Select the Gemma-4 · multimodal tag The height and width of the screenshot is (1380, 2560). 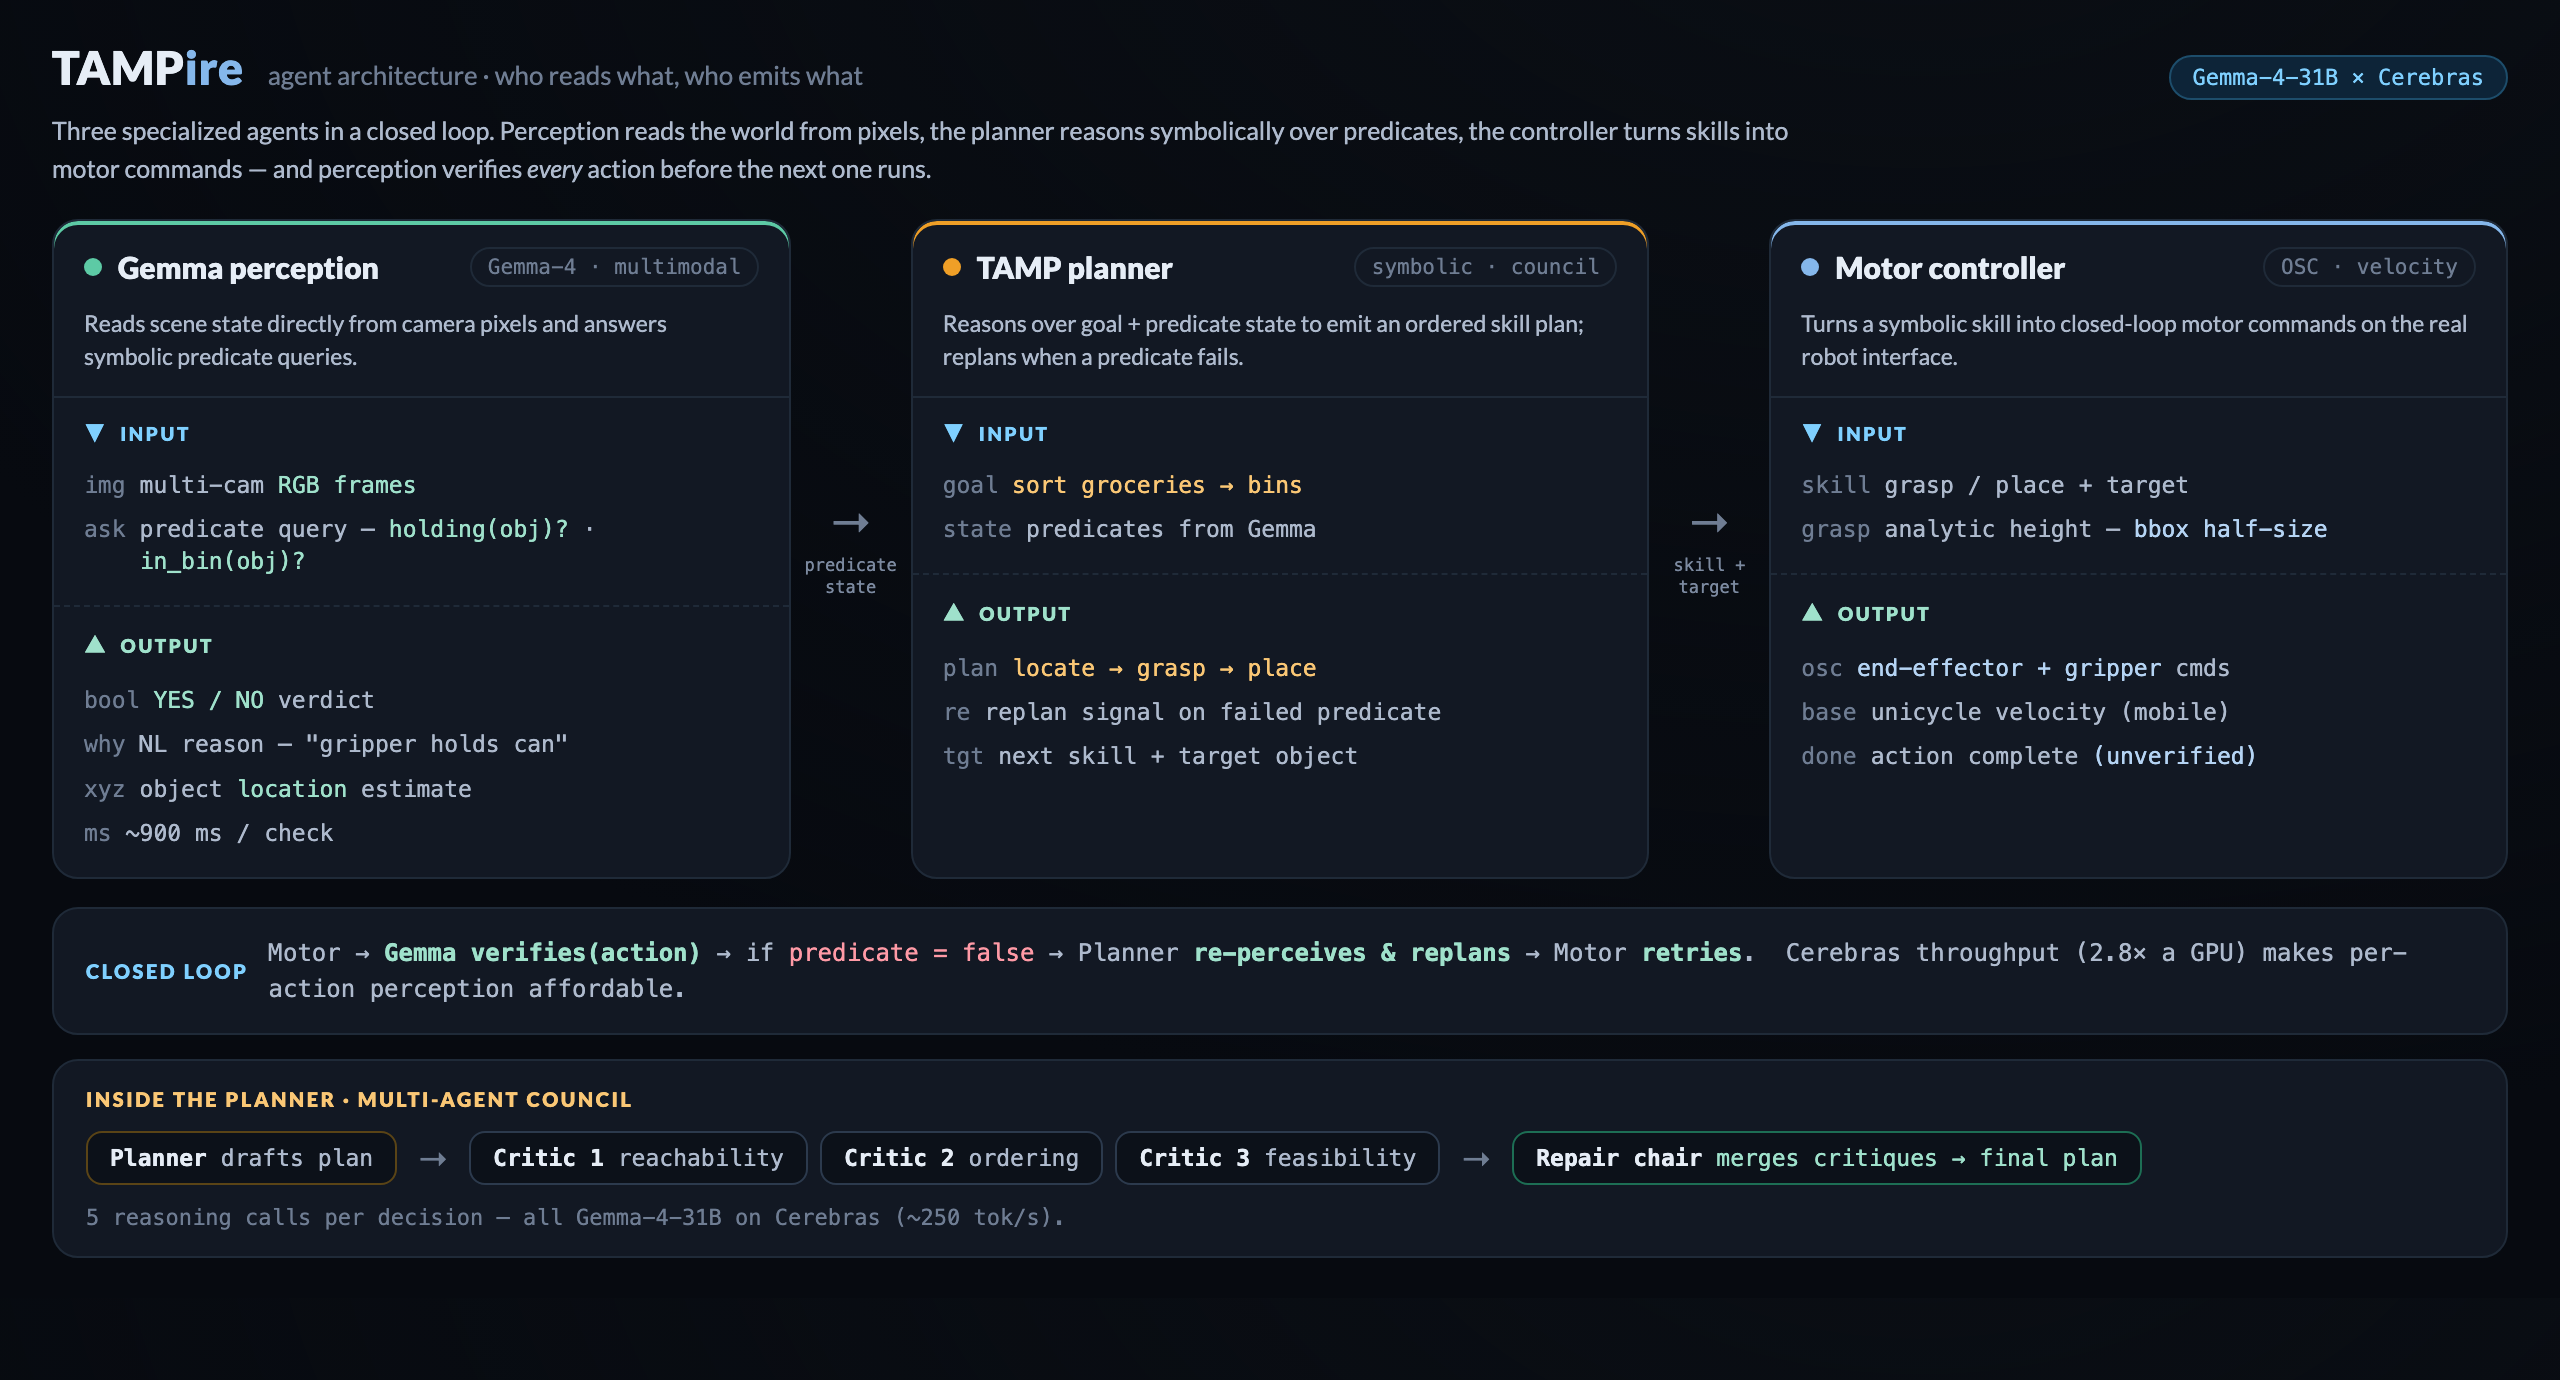[x=614, y=267]
